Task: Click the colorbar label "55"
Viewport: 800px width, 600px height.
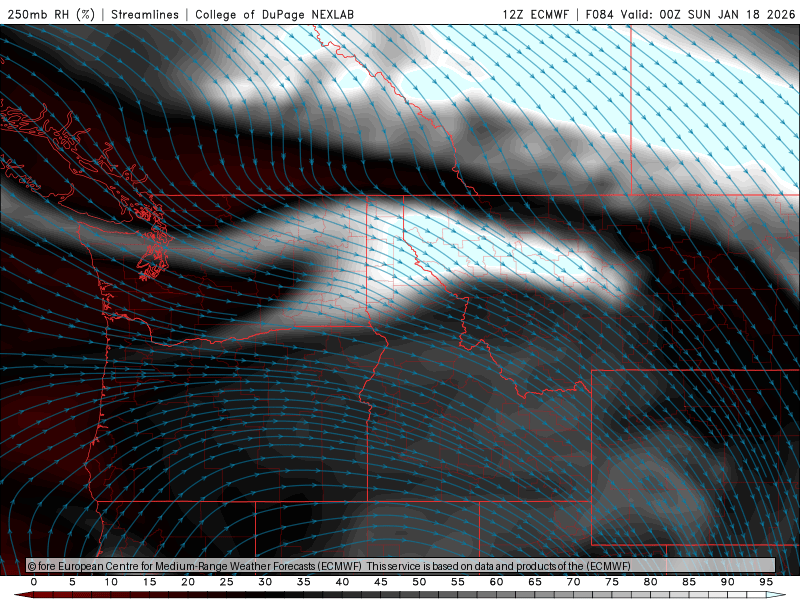Action: click(x=458, y=582)
